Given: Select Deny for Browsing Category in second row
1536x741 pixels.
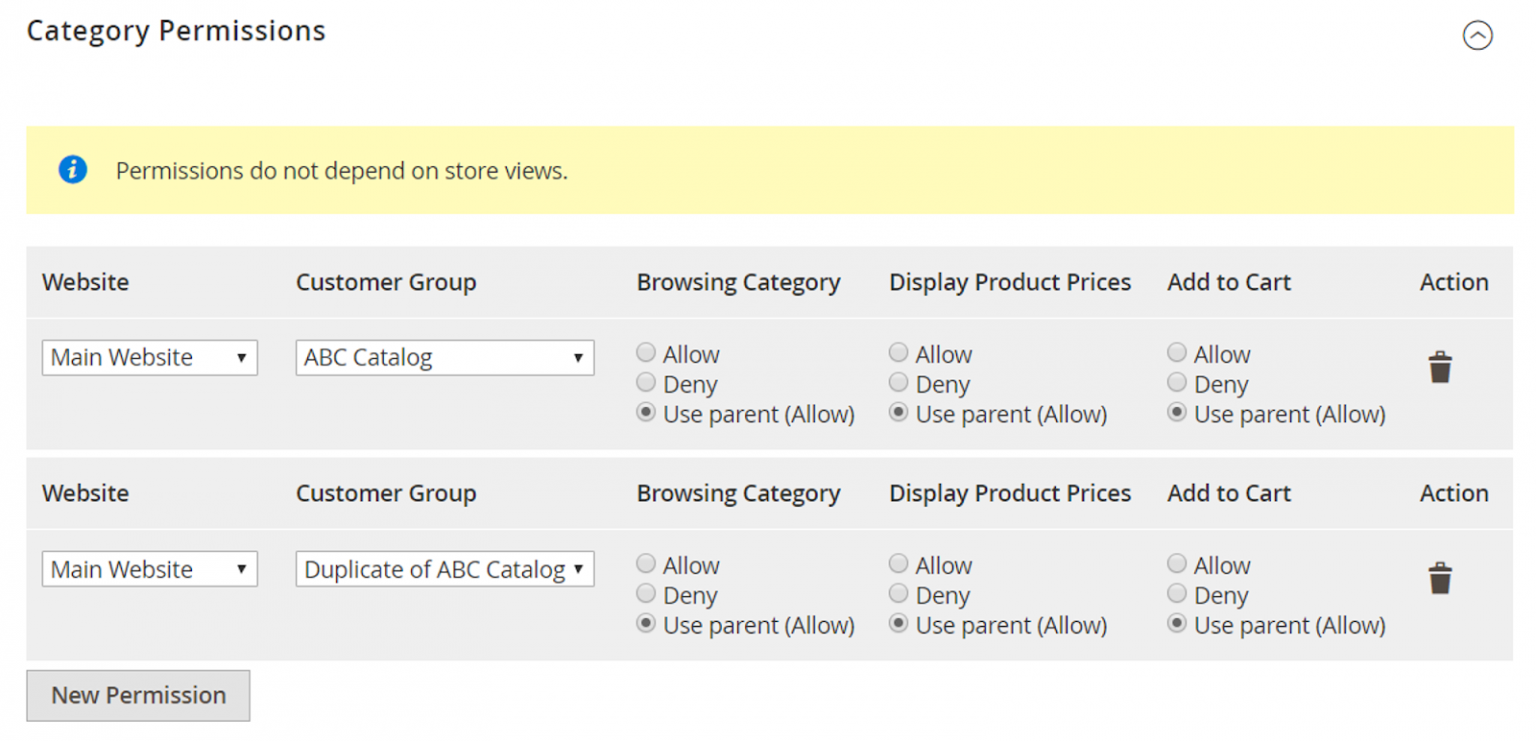Looking at the screenshot, I should pyautogui.click(x=646, y=594).
